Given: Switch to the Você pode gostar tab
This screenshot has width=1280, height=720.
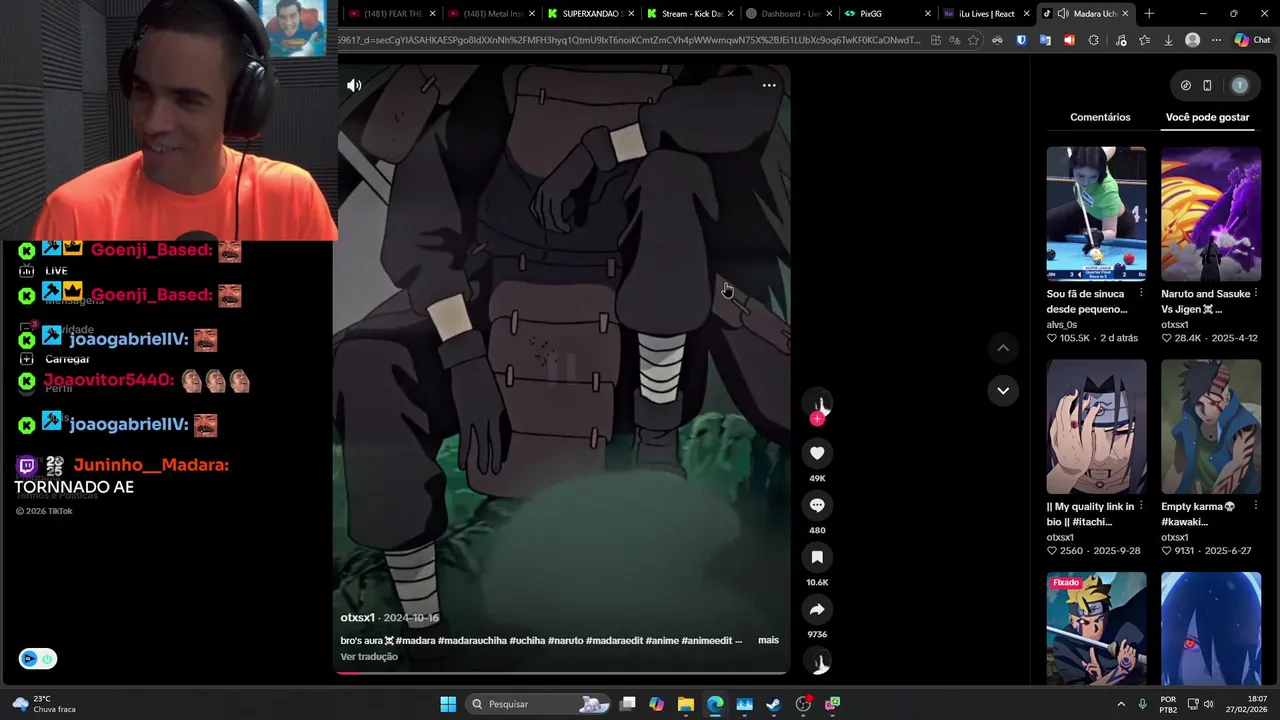Looking at the screenshot, I should (x=1207, y=117).
